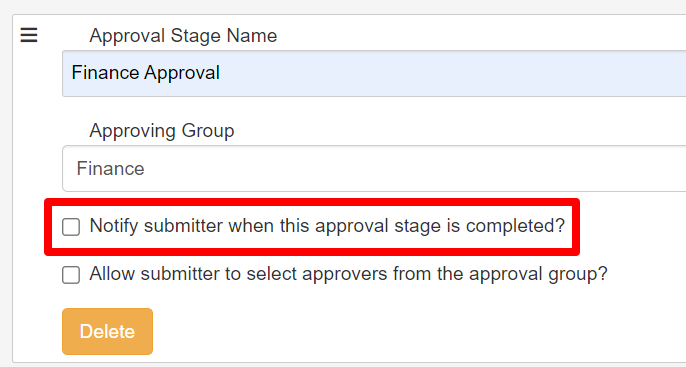Click 'Notify submitter when this approval stage is completed?' label
This screenshot has width=686, height=367.
click(327, 226)
